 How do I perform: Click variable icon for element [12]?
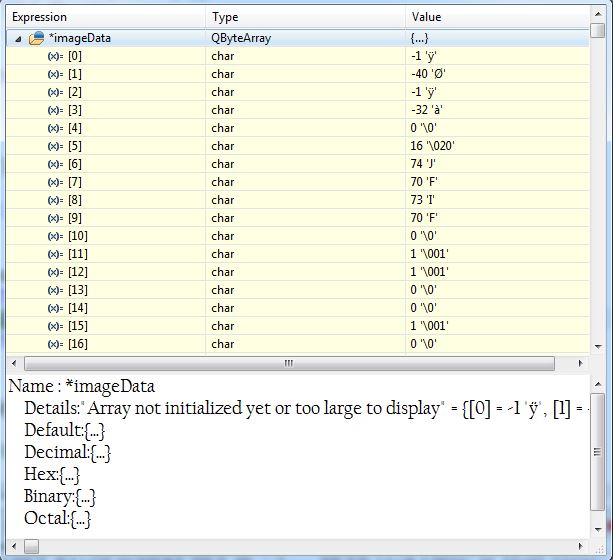click(55, 272)
